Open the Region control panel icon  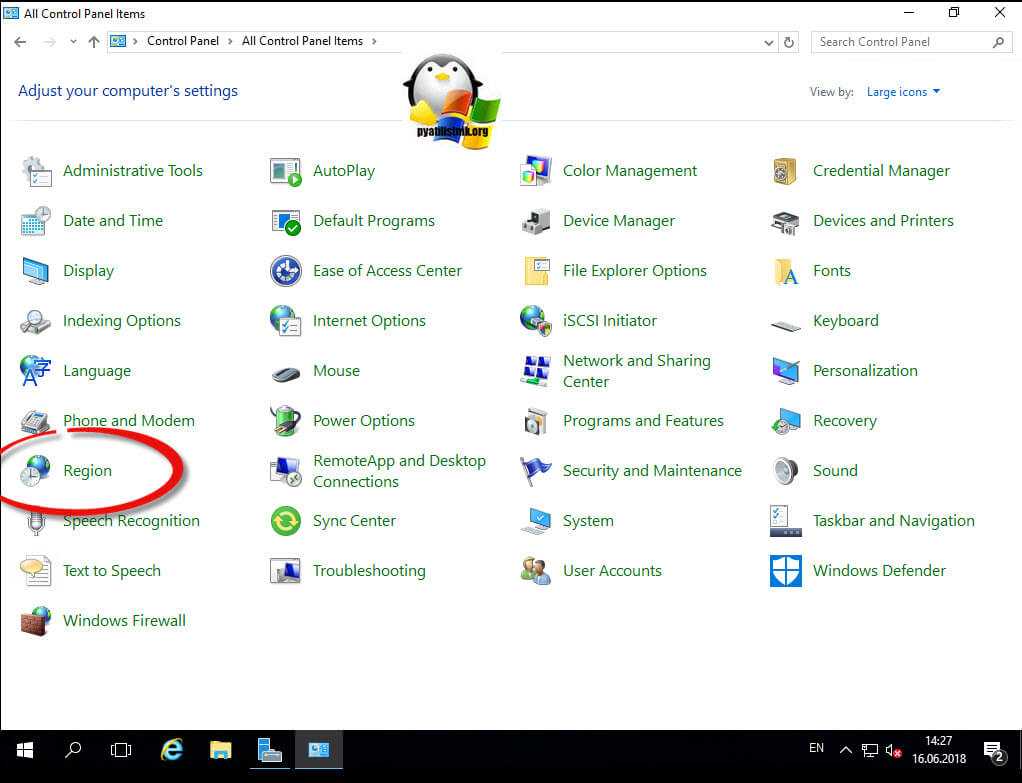[36, 471]
